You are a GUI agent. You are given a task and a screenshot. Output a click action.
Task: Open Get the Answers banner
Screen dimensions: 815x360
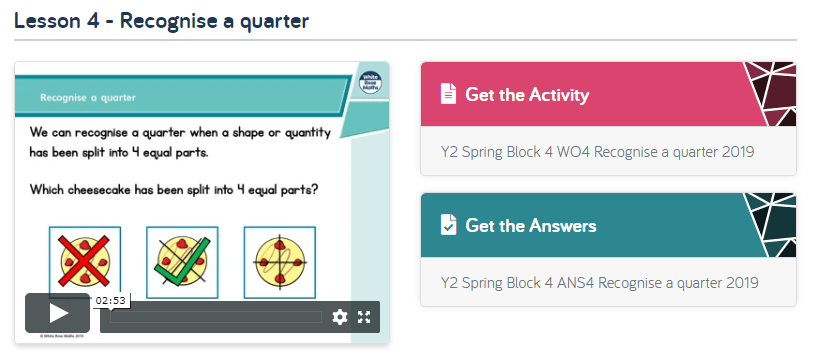tap(608, 225)
